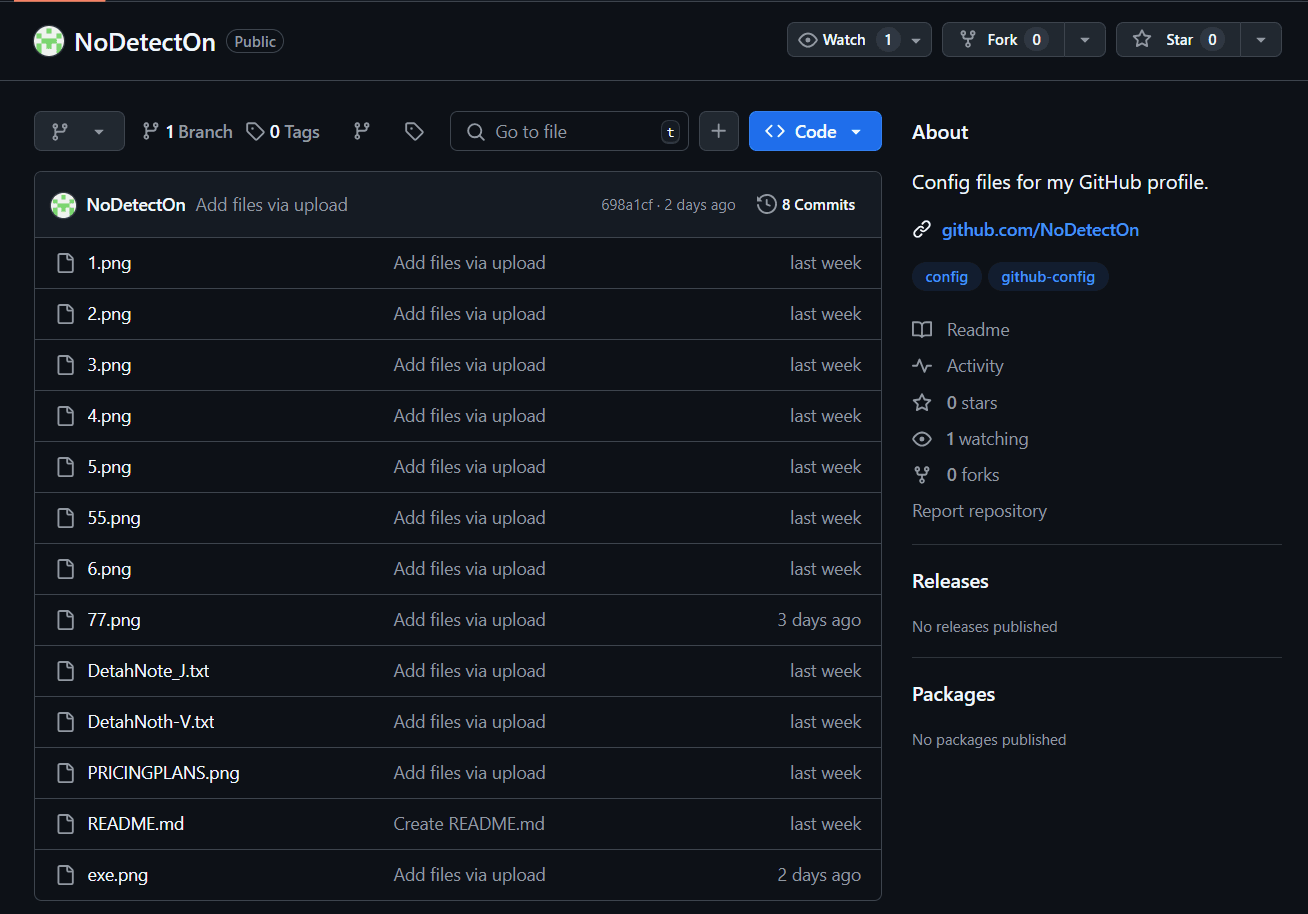Click the eye icon beside 1 watching
This screenshot has height=914, width=1308.
click(922, 439)
